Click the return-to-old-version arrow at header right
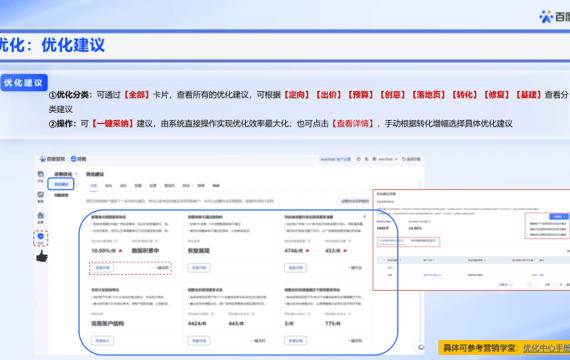Screen dimensions: 570x360 [x=404, y=159]
